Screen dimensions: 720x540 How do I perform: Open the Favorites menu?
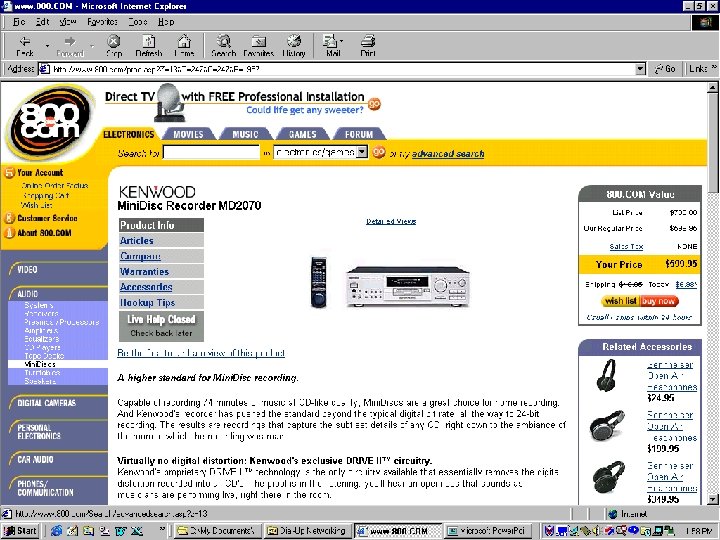[102, 22]
